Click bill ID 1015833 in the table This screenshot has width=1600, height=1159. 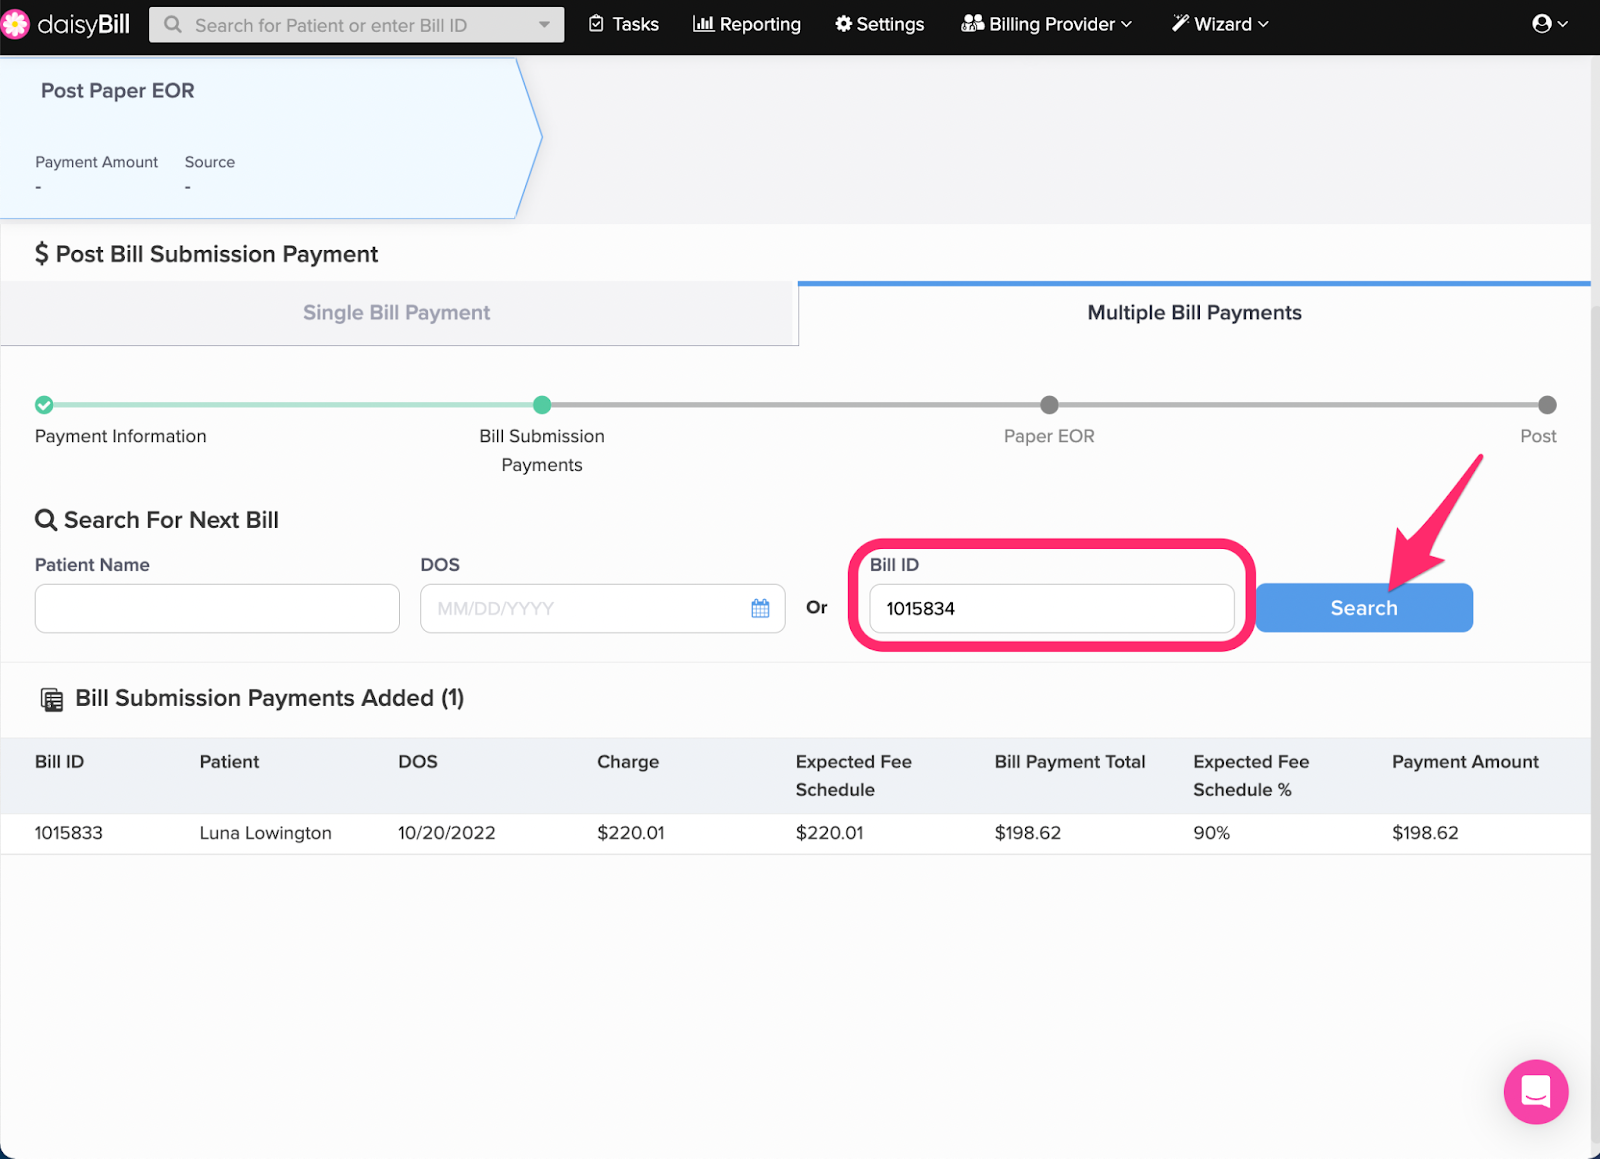click(x=69, y=833)
